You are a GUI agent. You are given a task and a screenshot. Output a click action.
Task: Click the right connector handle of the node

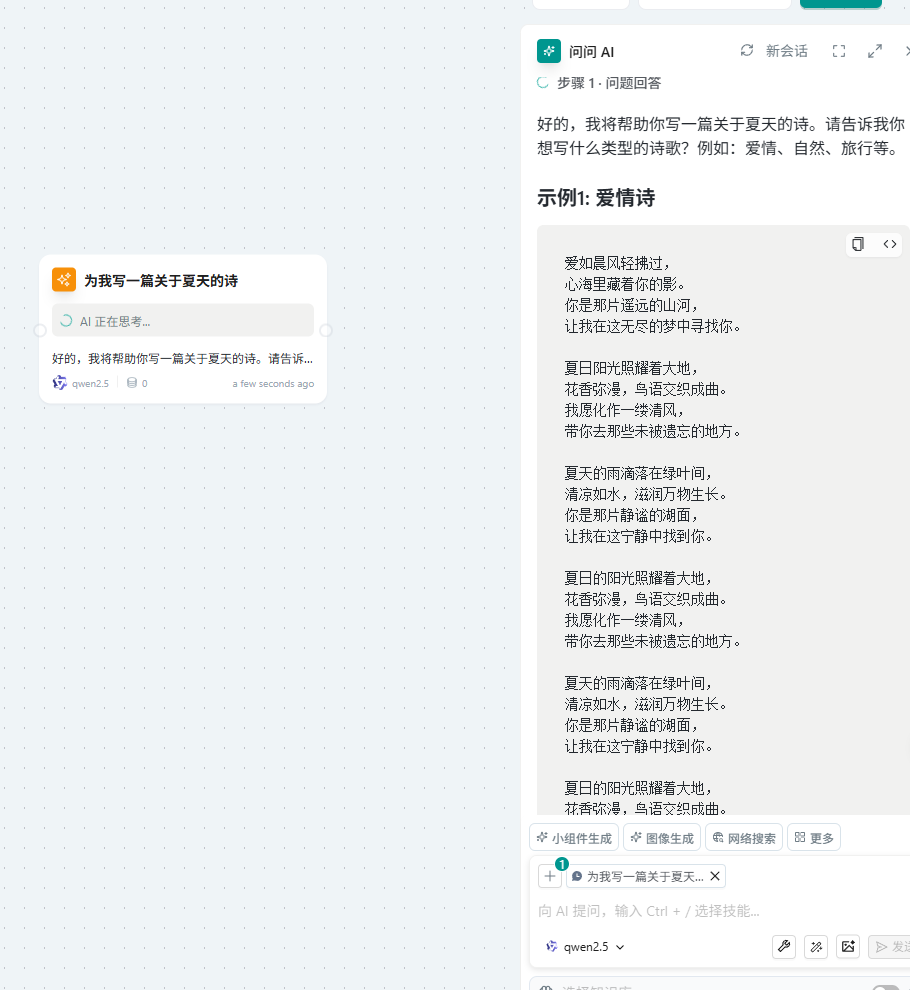click(326, 330)
